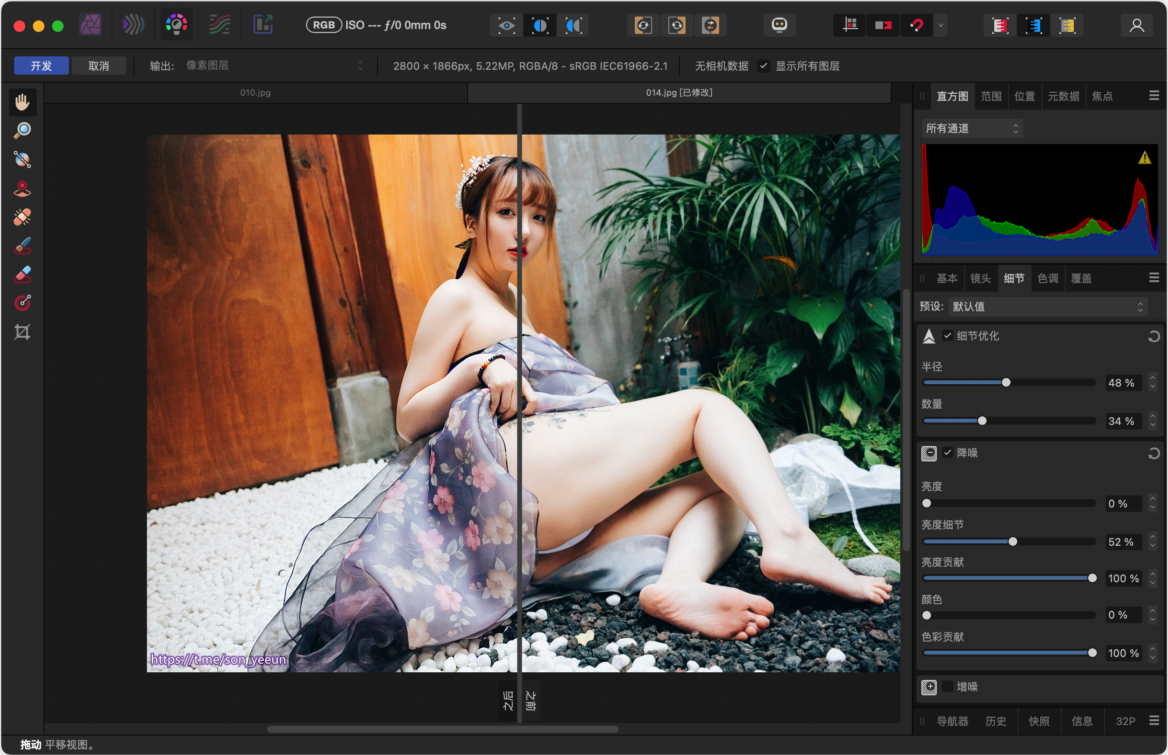
Task: Adjust the 亮度细节 slider
Action: 1009,542
